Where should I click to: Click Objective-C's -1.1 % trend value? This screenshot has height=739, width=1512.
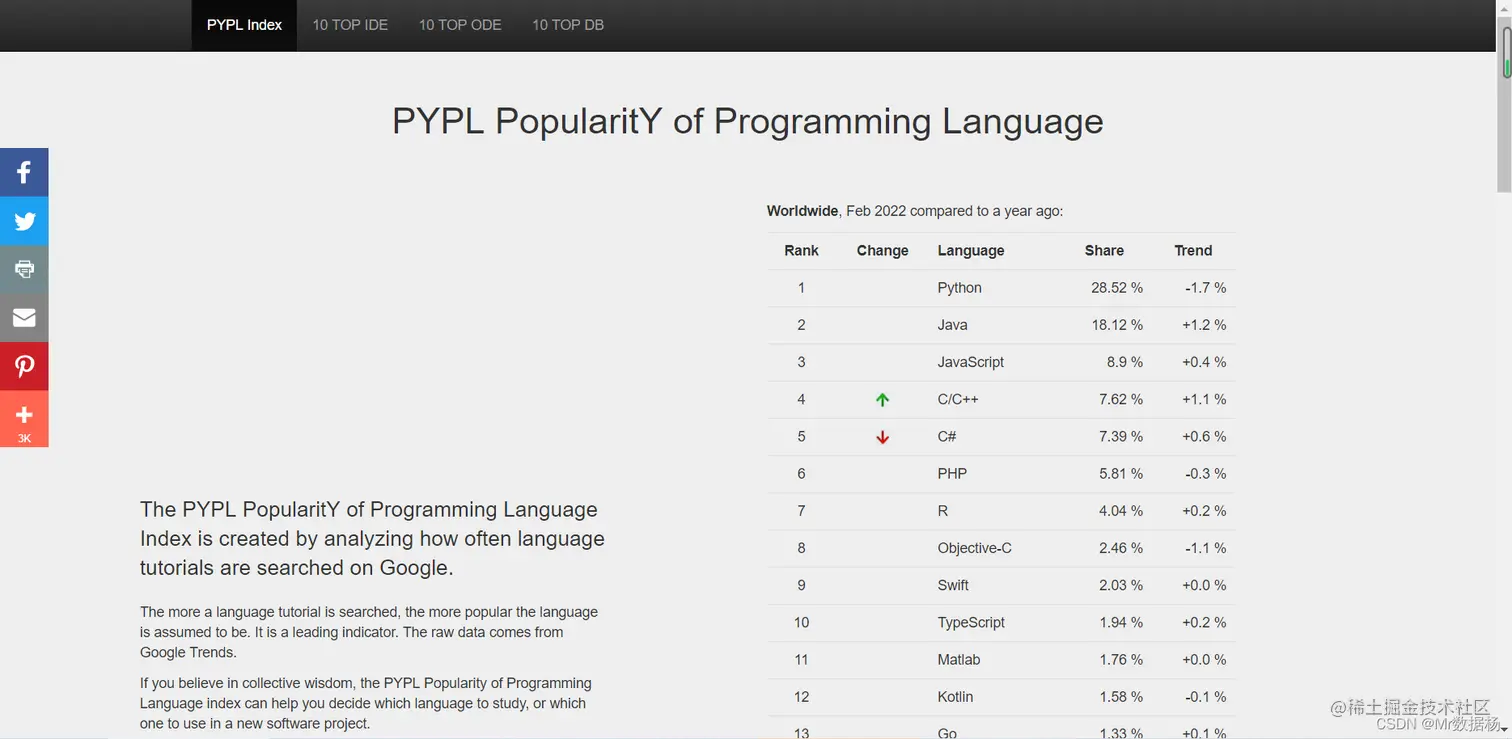(1206, 548)
